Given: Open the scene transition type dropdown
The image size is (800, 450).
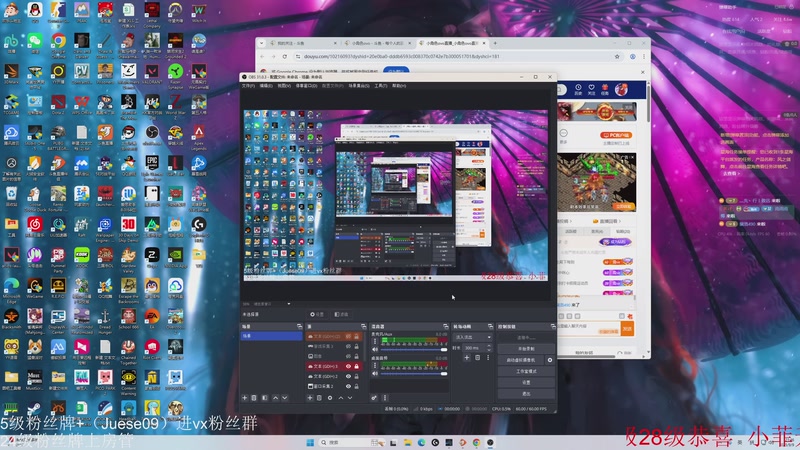Looking at the screenshot, I should click(x=472, y=337).
